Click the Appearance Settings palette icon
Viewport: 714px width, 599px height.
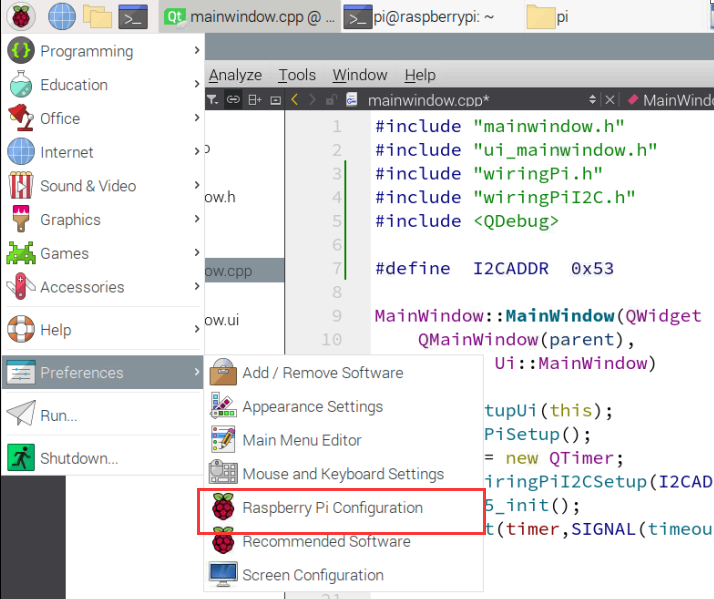(223, 405)
